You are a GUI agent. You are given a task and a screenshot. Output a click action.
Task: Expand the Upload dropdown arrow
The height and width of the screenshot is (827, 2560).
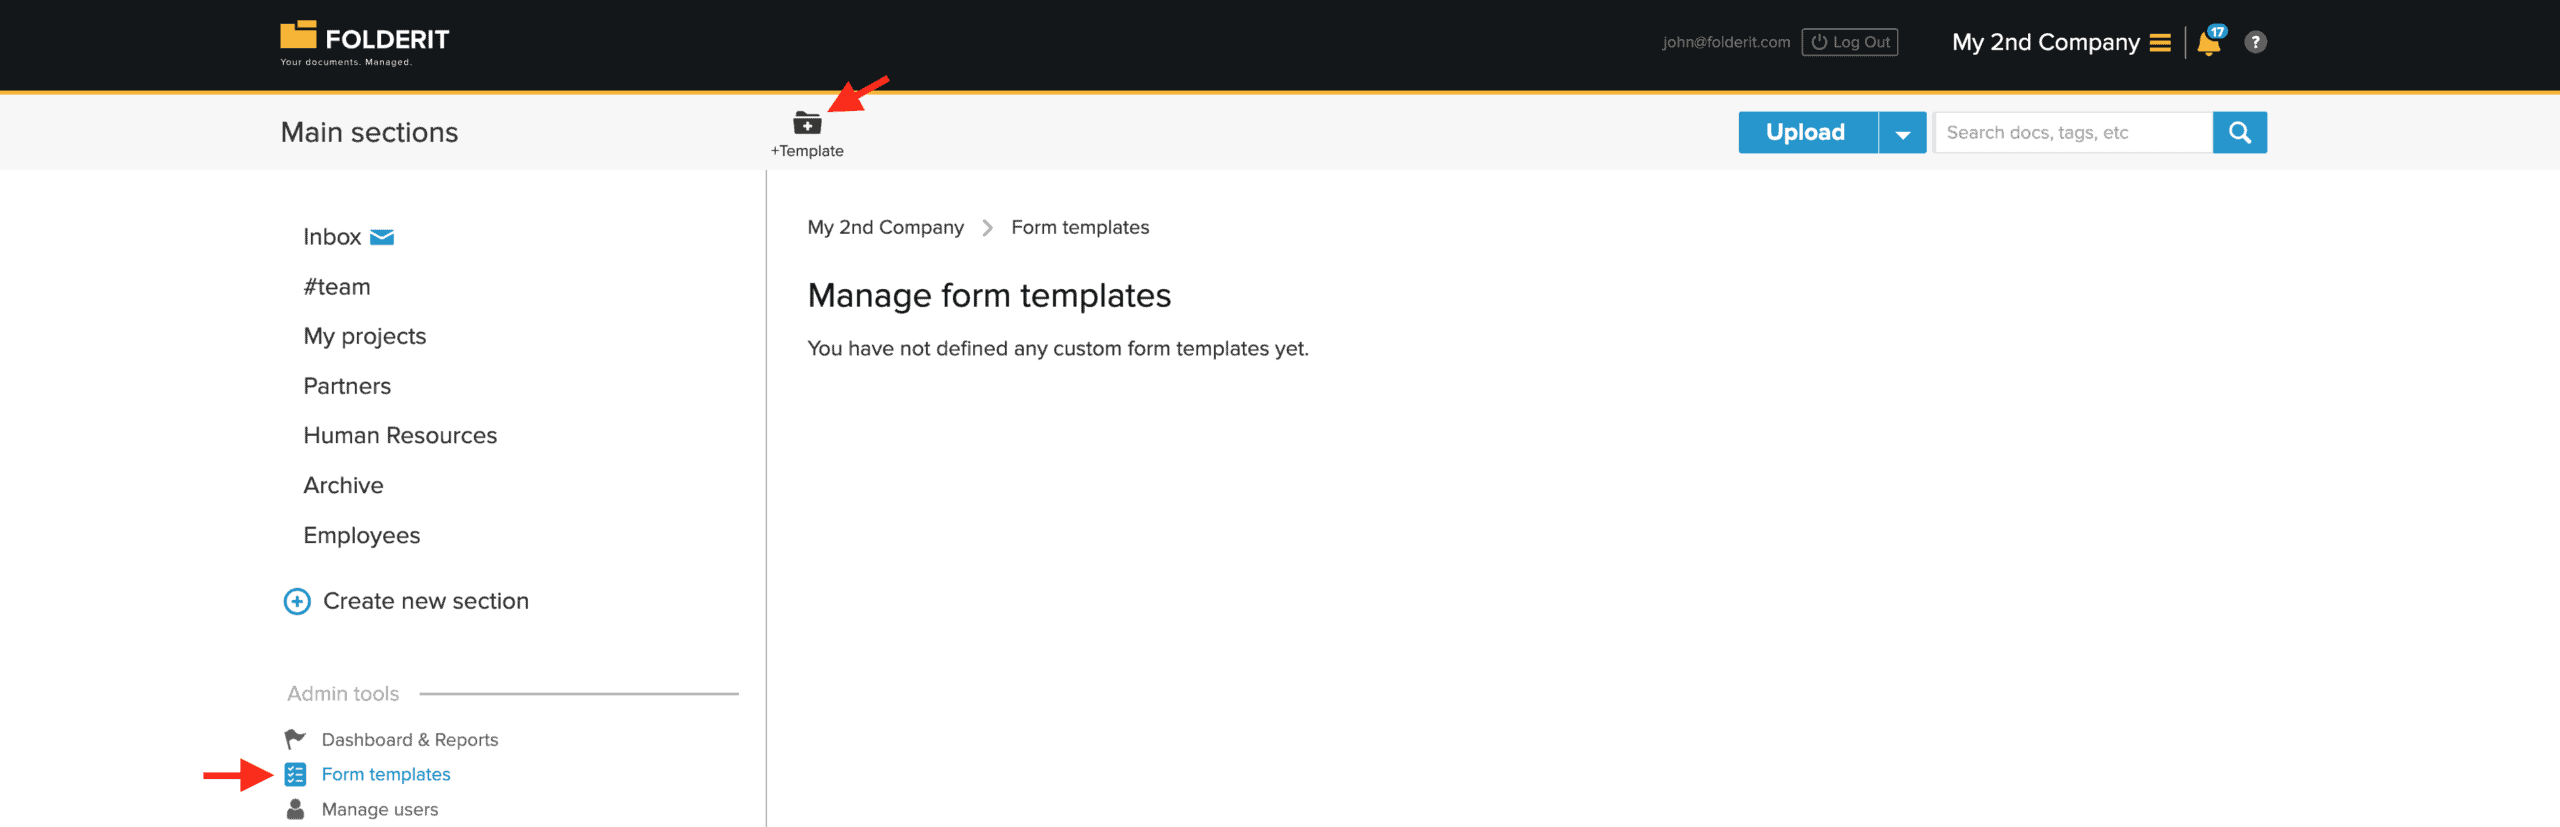tap(1902, 133)
